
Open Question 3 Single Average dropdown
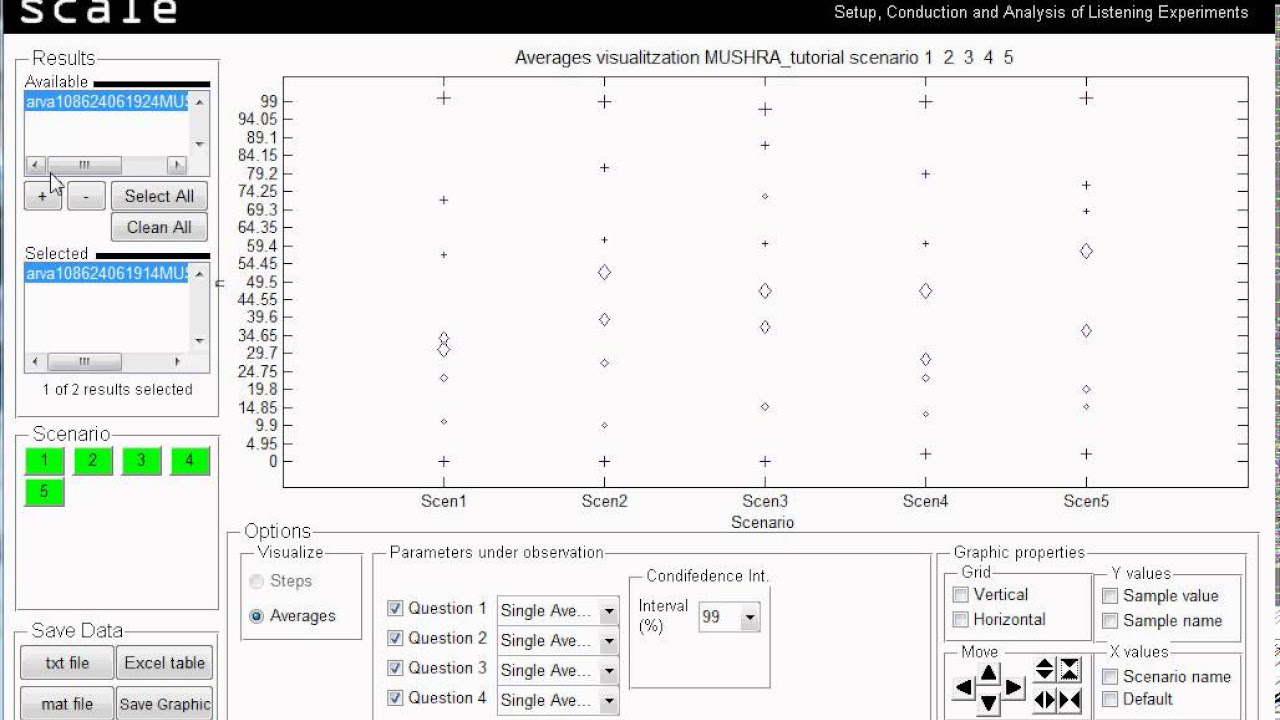(558, 671)
